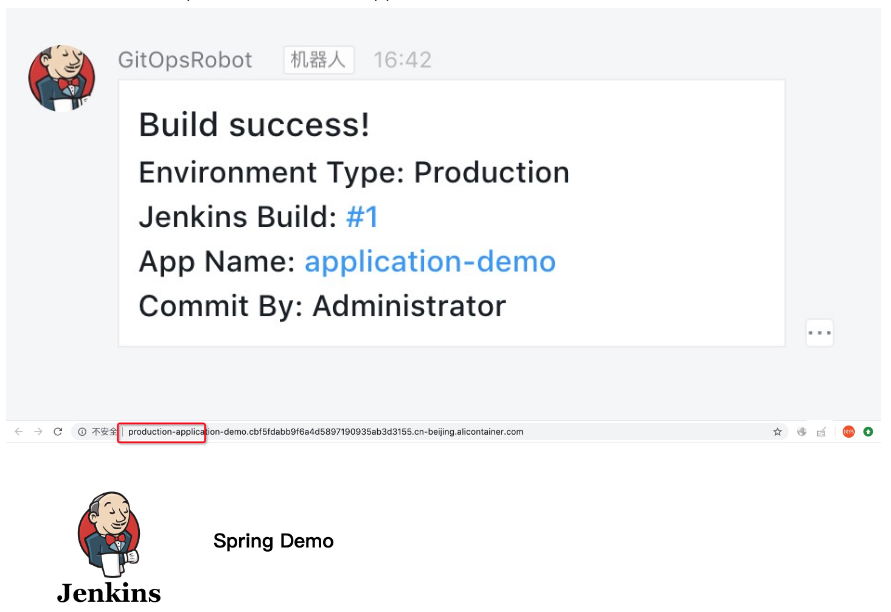Viewport: 891px width, 612px height.
Task: Click the grey chart extension icon
Action: pos(821,432)
